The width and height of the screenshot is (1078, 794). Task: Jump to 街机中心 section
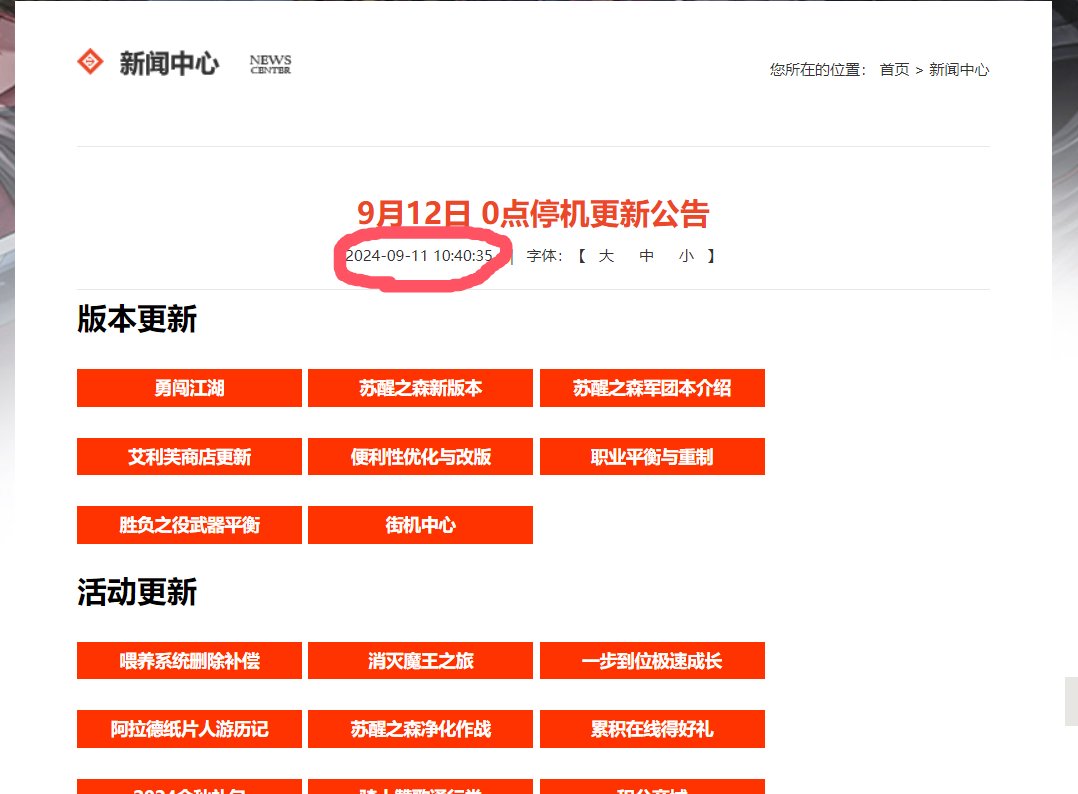[420, 525]
